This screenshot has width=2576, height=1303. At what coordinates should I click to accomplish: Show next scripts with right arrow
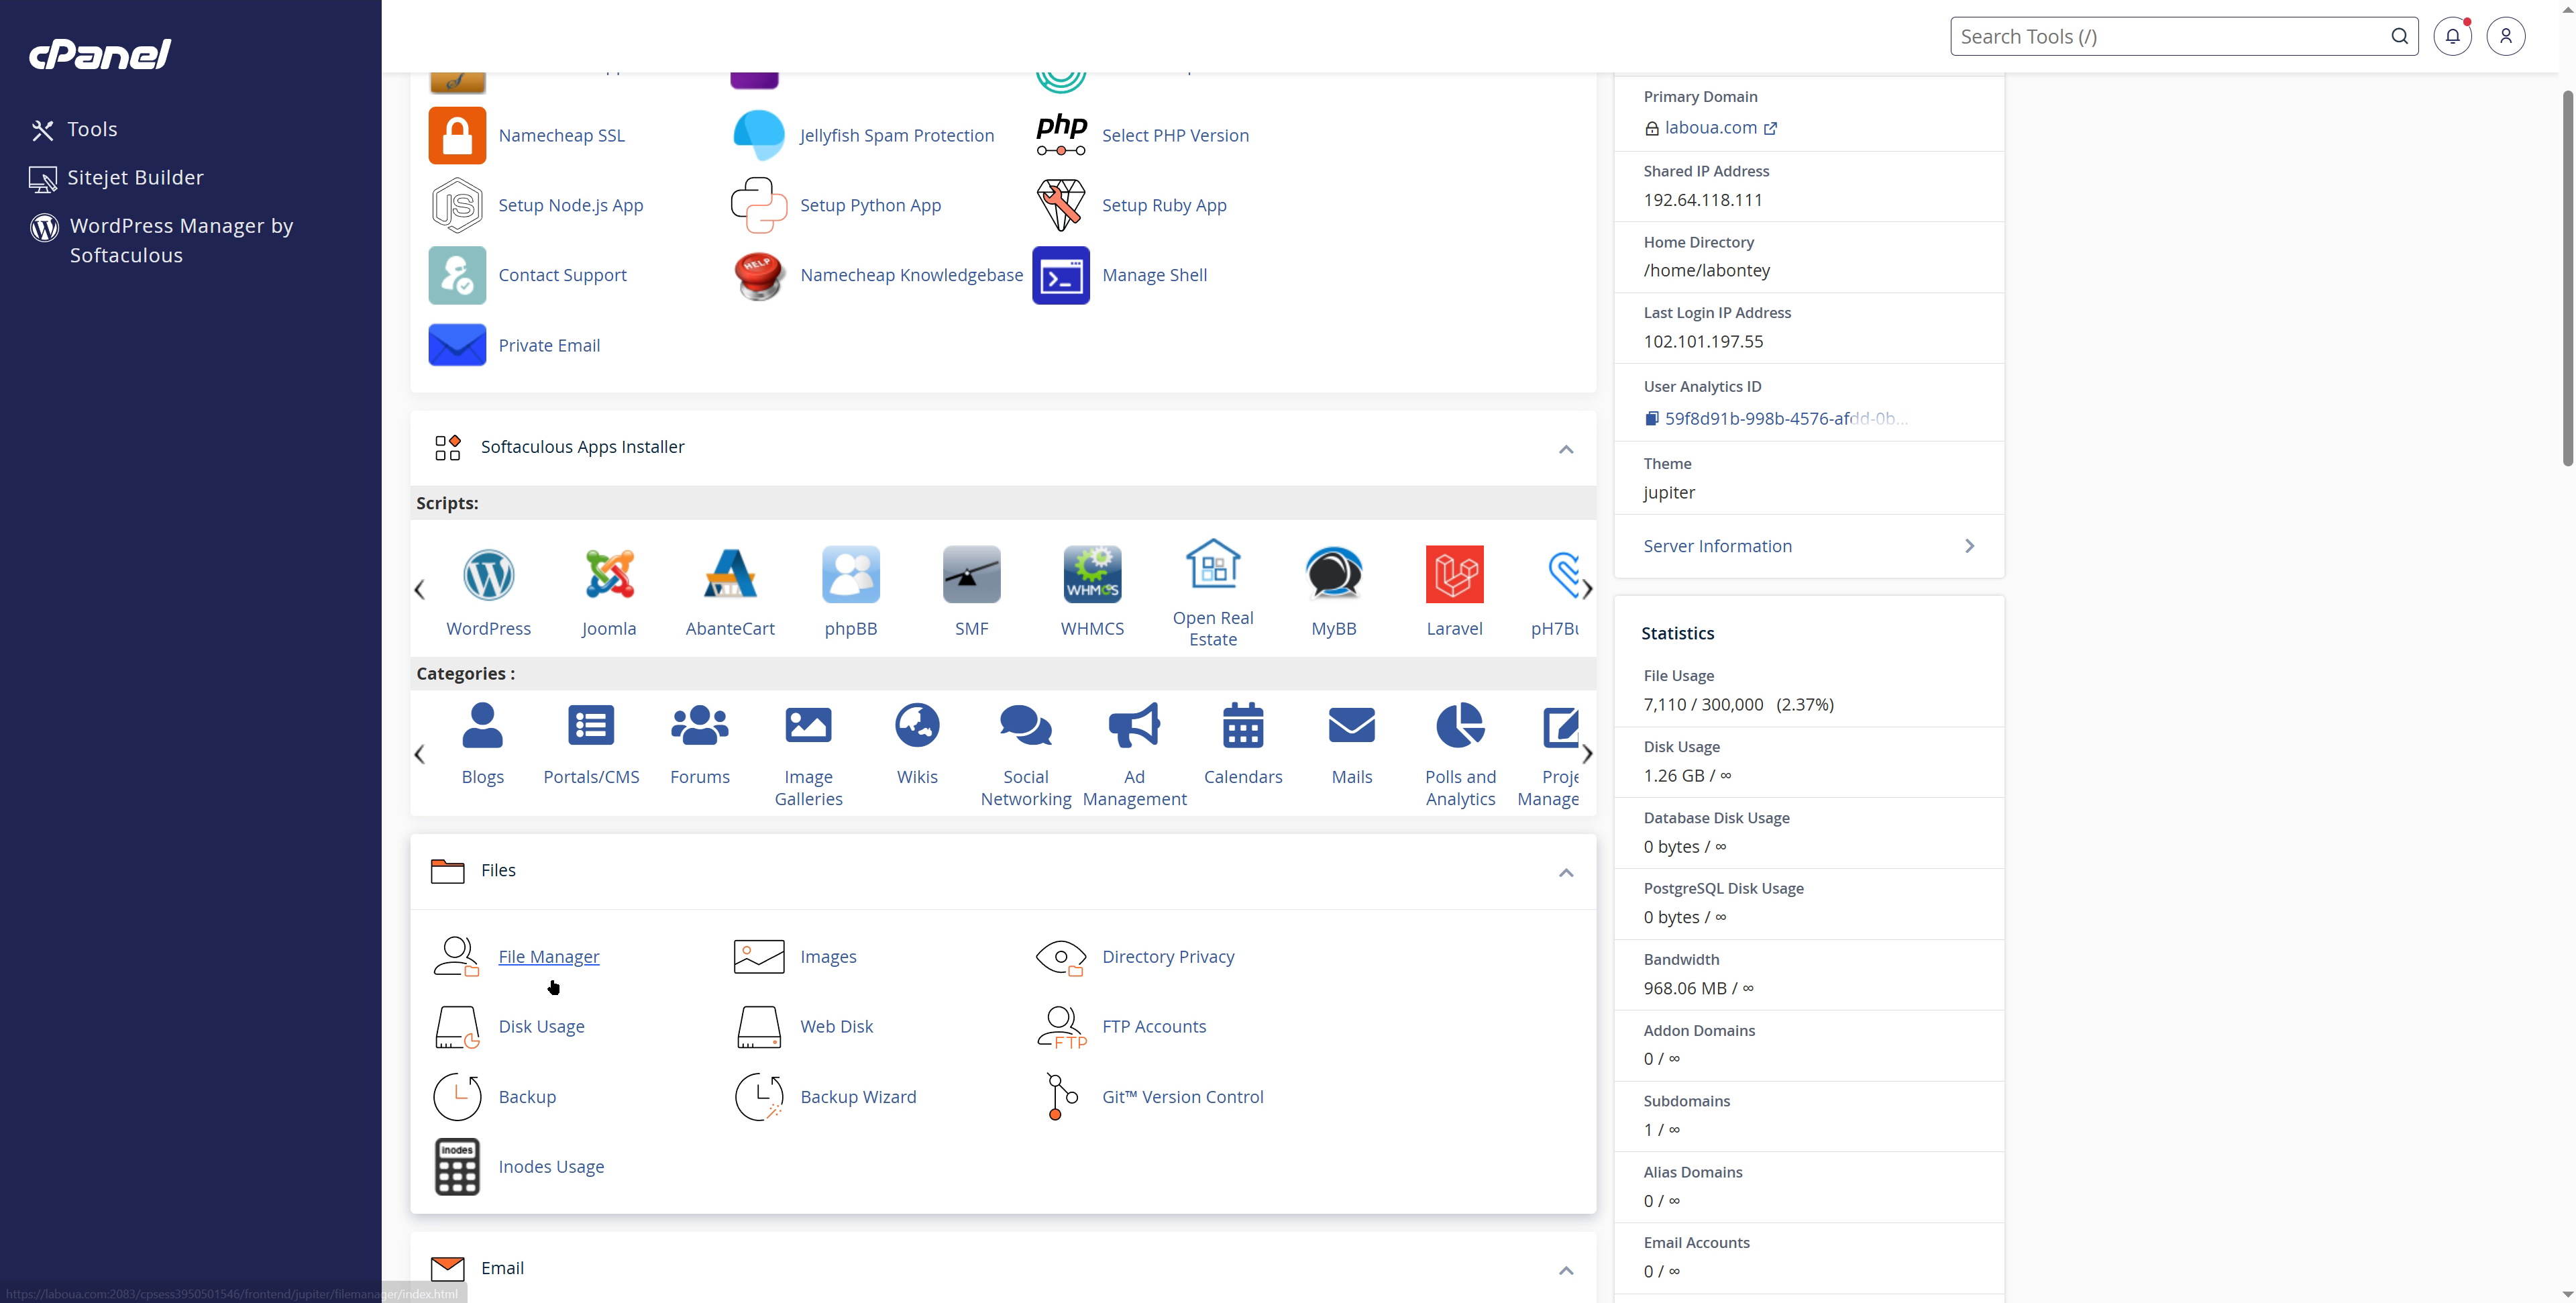[x=1587, y=590]
